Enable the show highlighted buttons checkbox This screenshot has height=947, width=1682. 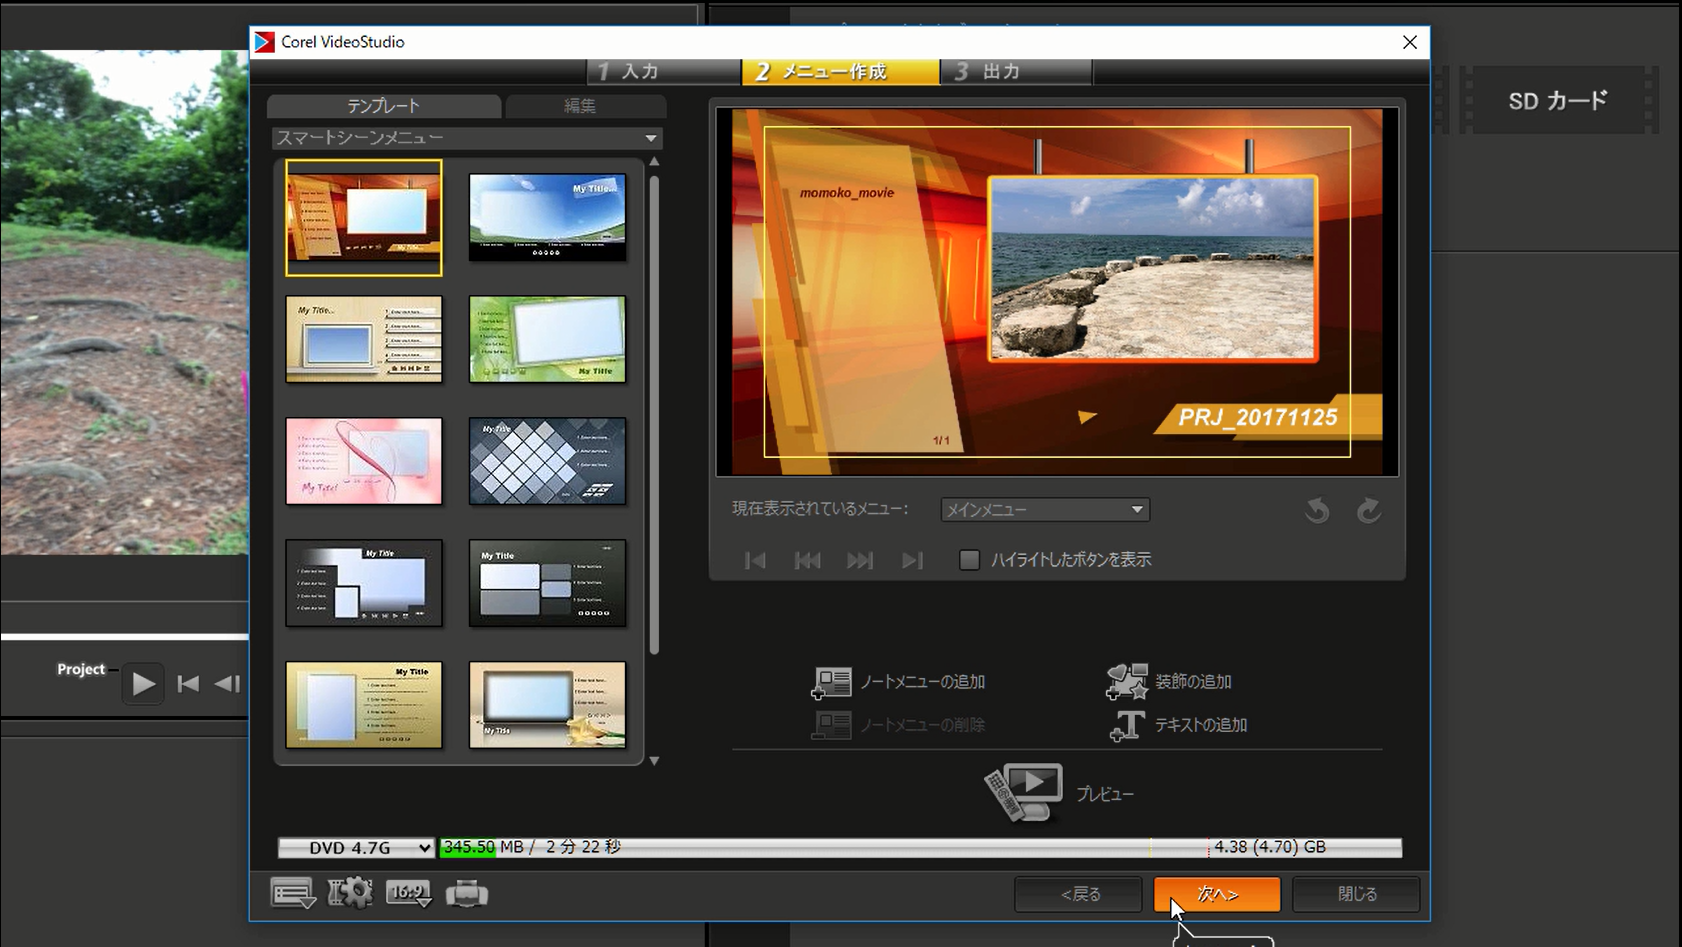[x=969, y=560]
